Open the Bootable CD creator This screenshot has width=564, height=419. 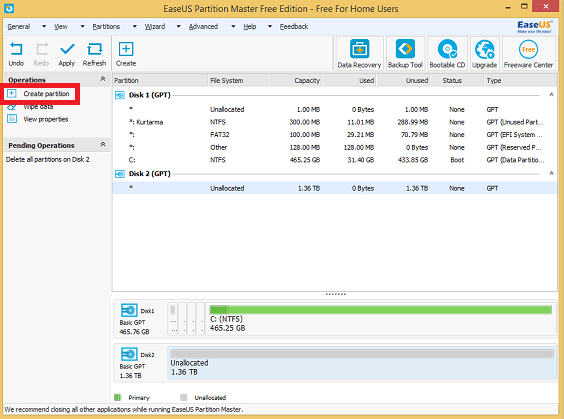point(447,54)
